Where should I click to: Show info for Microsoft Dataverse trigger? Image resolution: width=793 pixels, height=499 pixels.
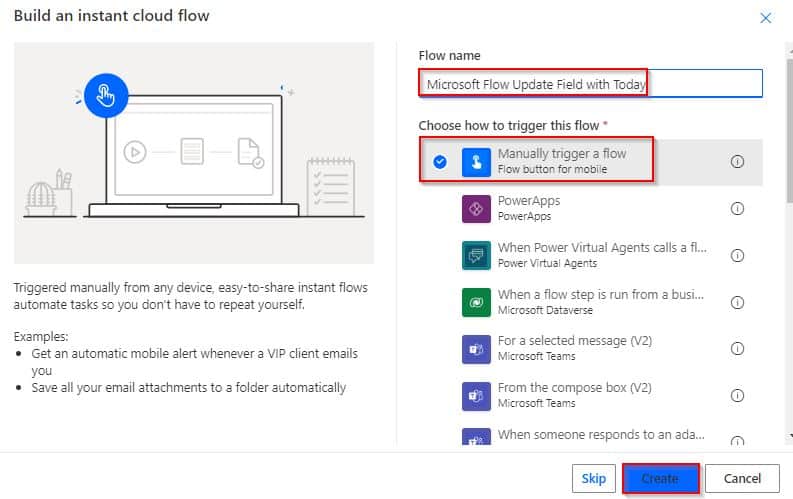737,302
